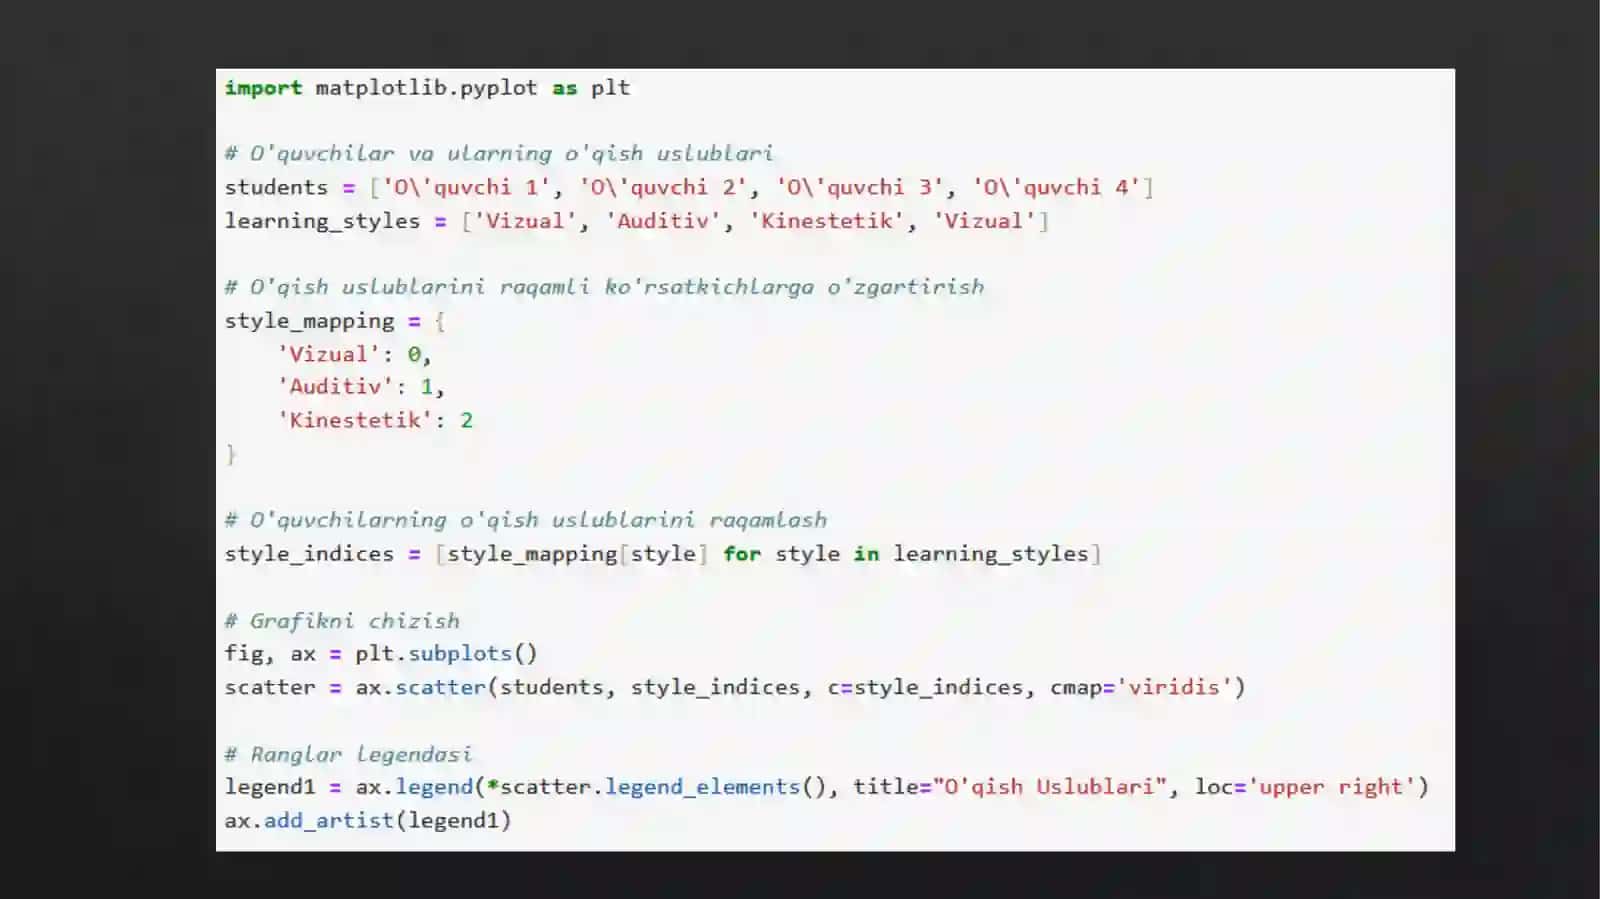Viewport: 1600px width, 899px height.
Task: Click the 'style_indices =' list comprehension line
Action: pos(663,554)
